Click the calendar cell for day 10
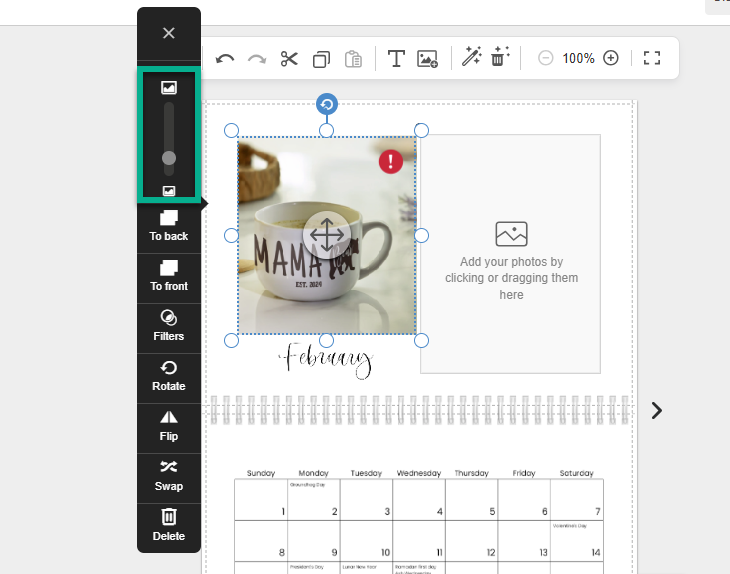 pos(366,541)
